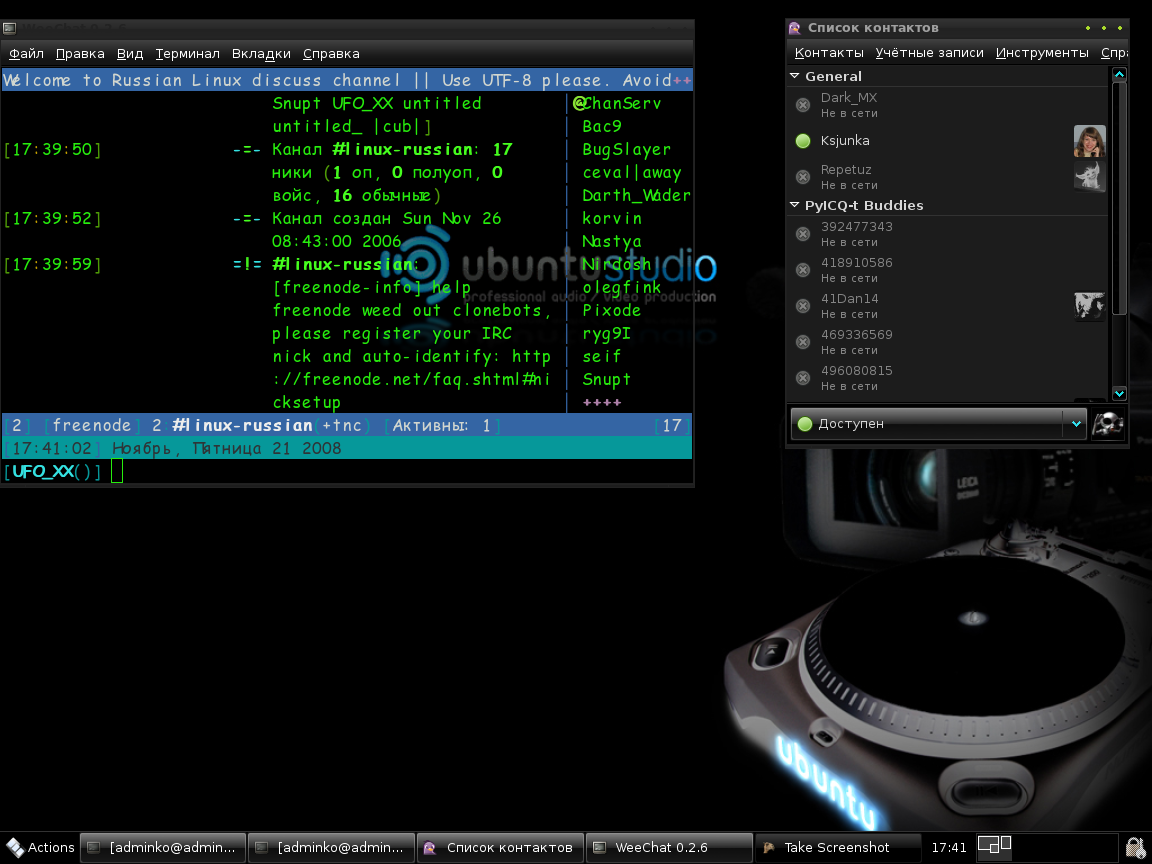Click the WeeChat input line
This screenshot has width=1152, height=864.
click(345, 472)
